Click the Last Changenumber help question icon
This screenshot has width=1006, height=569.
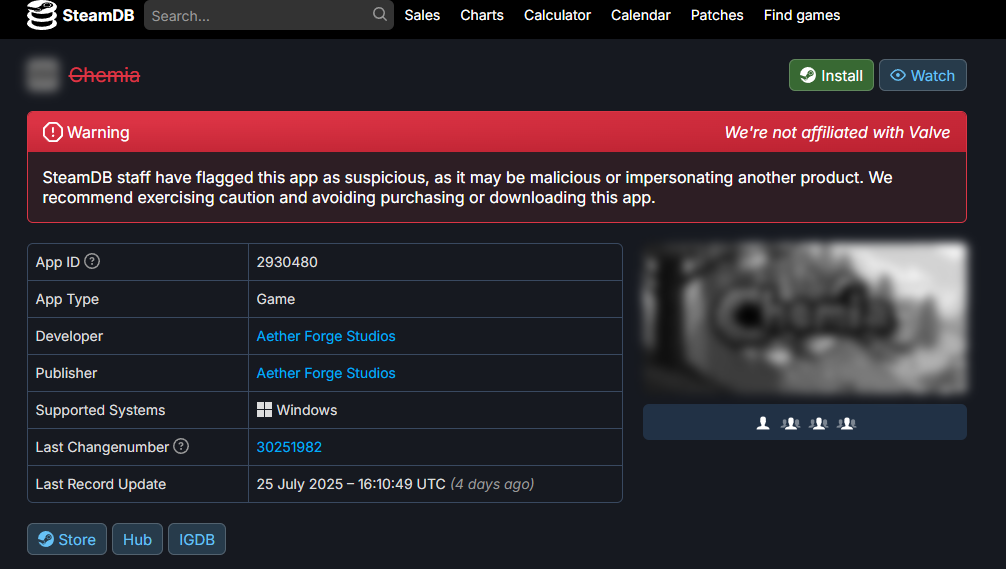tap(182, 446)
